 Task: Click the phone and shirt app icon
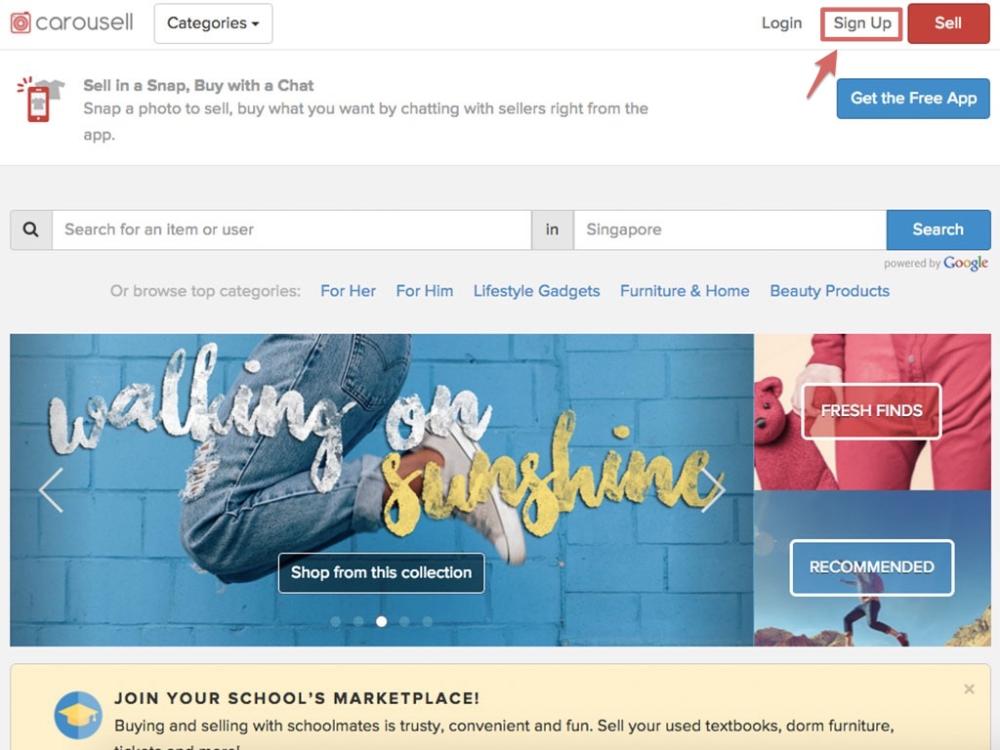tap(40, 99)
